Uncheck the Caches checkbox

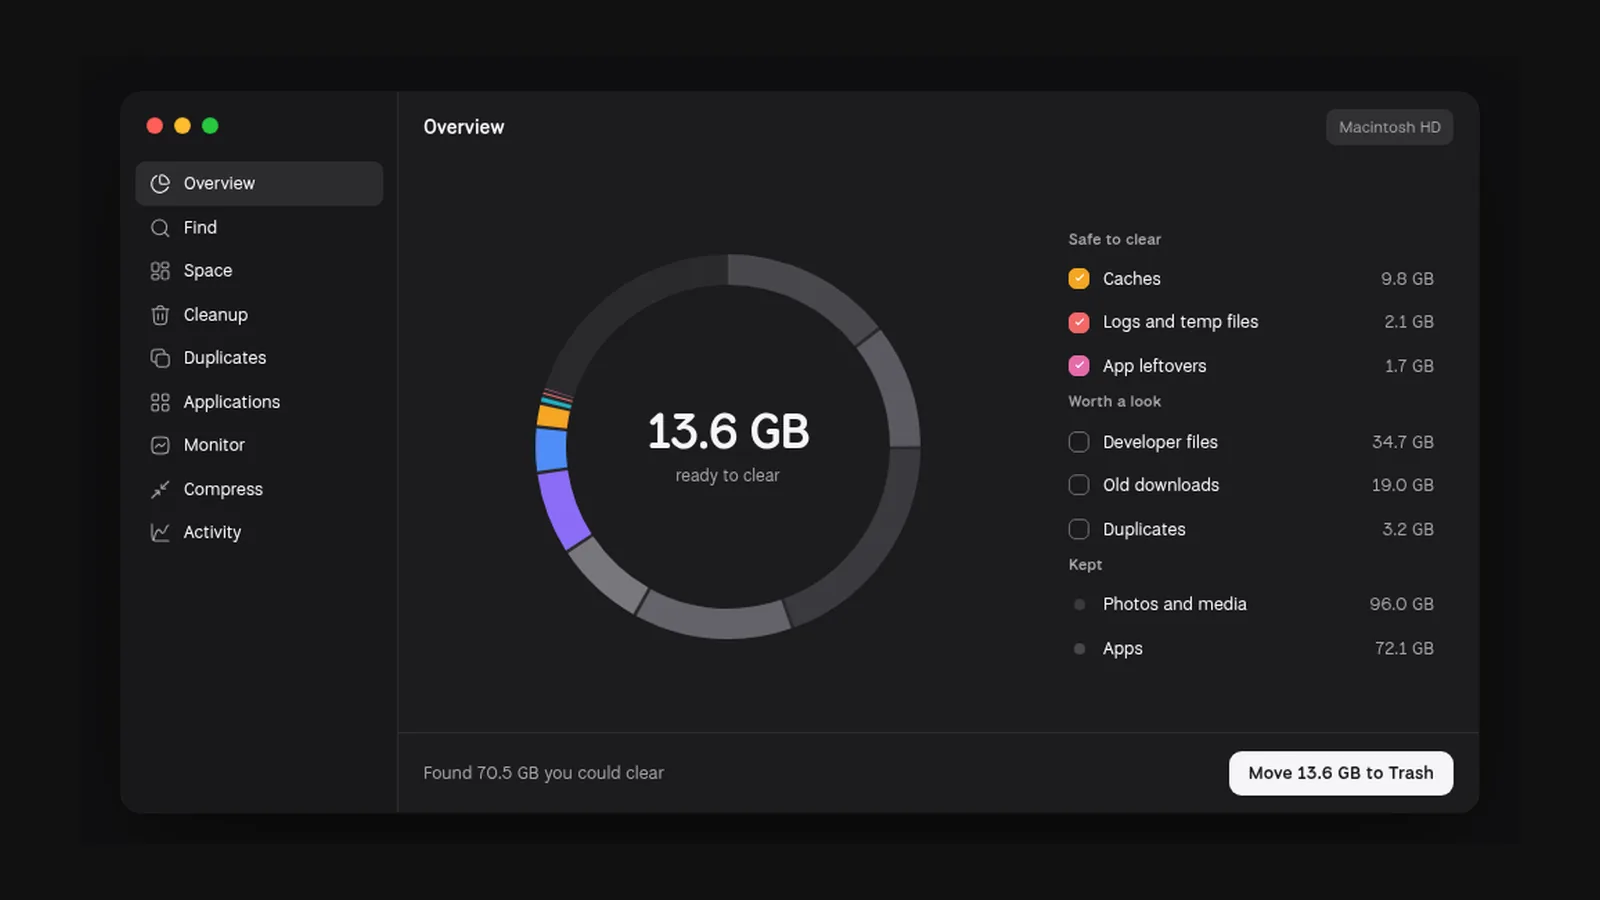[x=1079, y=278]
